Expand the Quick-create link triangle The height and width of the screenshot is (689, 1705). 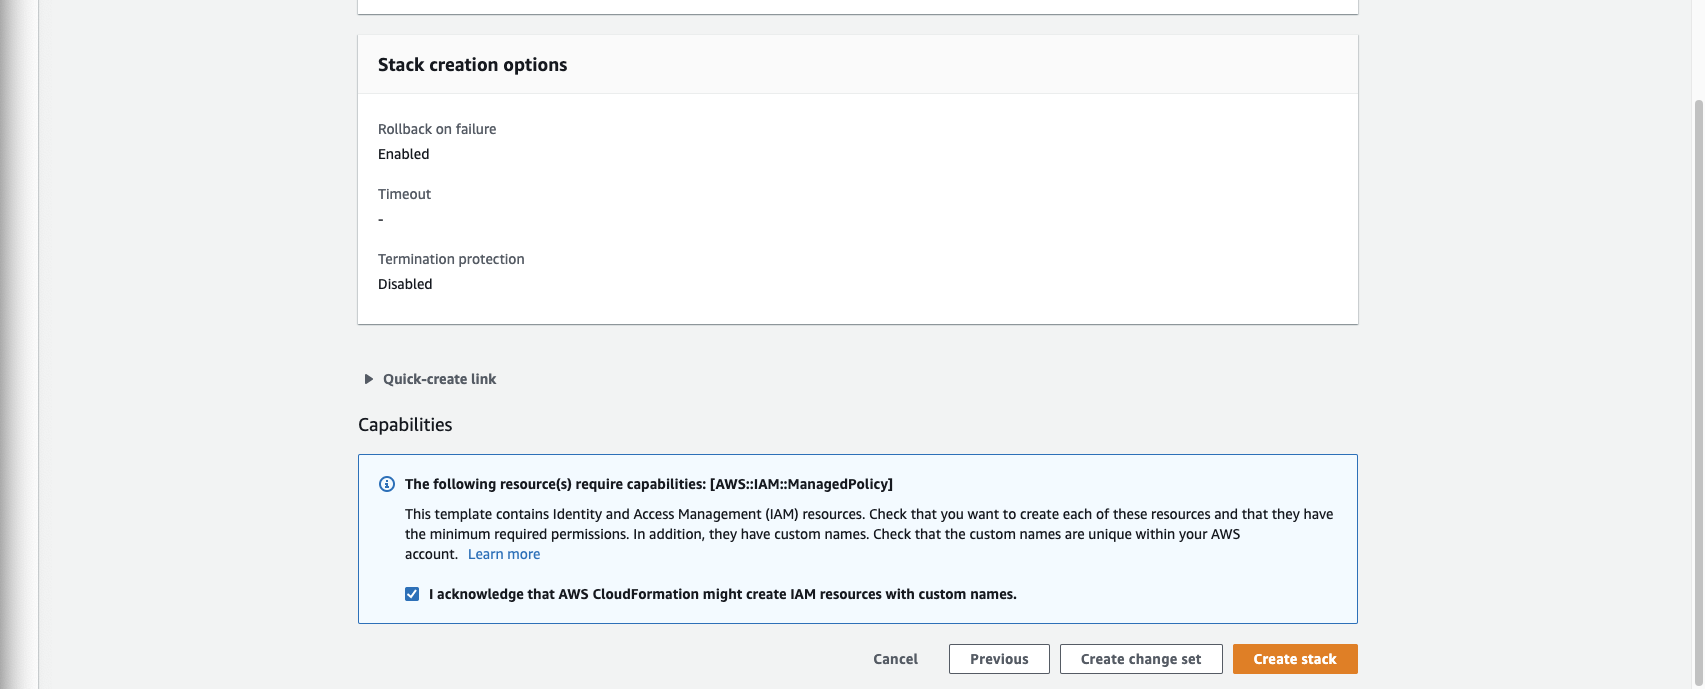click(369, 379)
